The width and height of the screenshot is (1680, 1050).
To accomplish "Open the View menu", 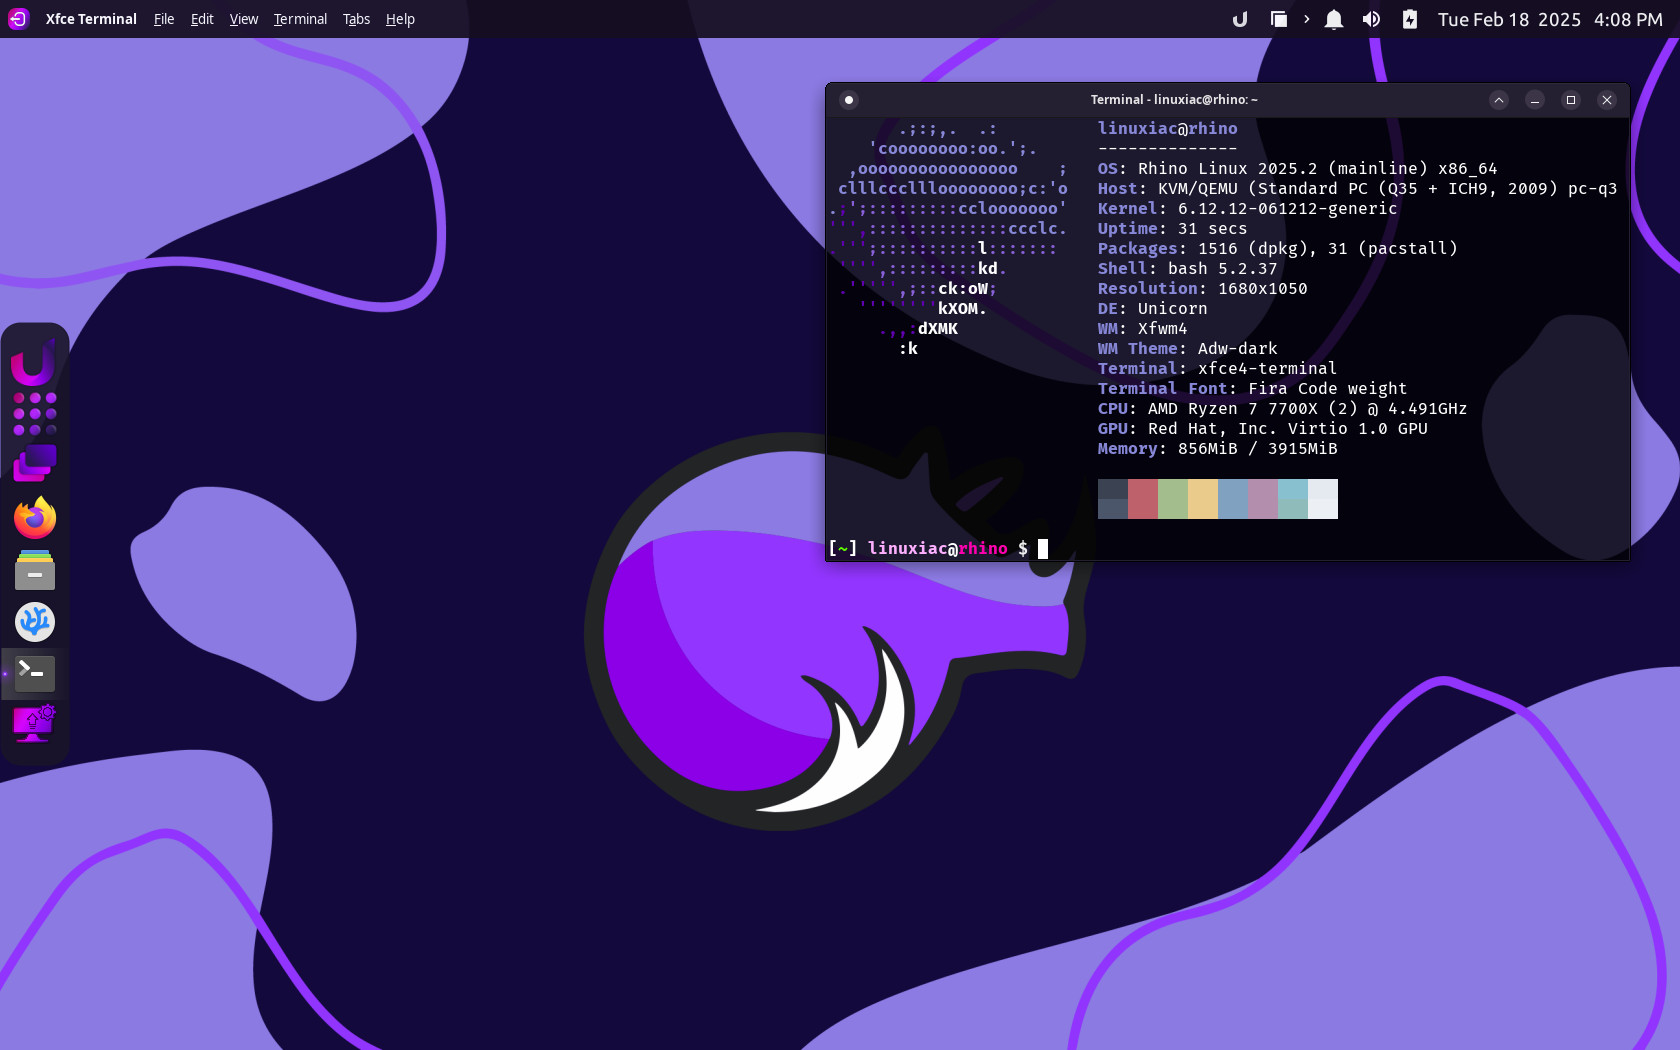I will tap(243, 19).
